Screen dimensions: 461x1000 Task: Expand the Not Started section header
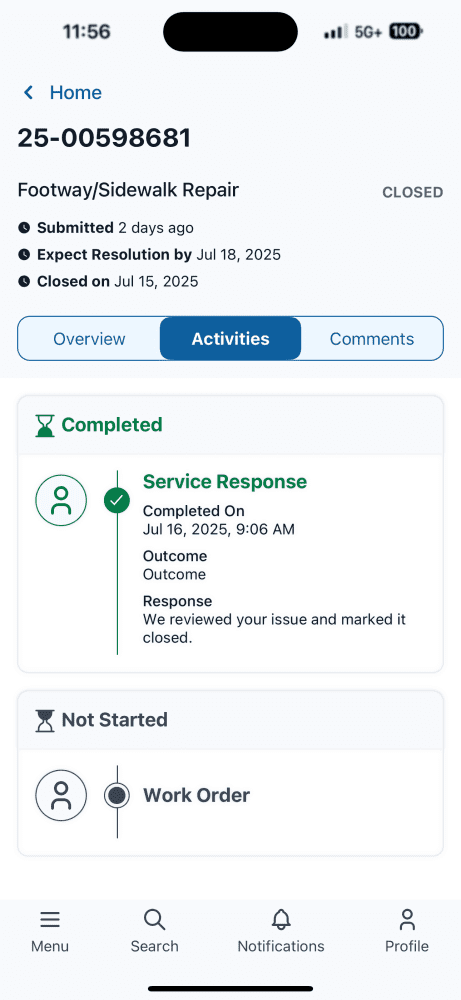(230, 720)
